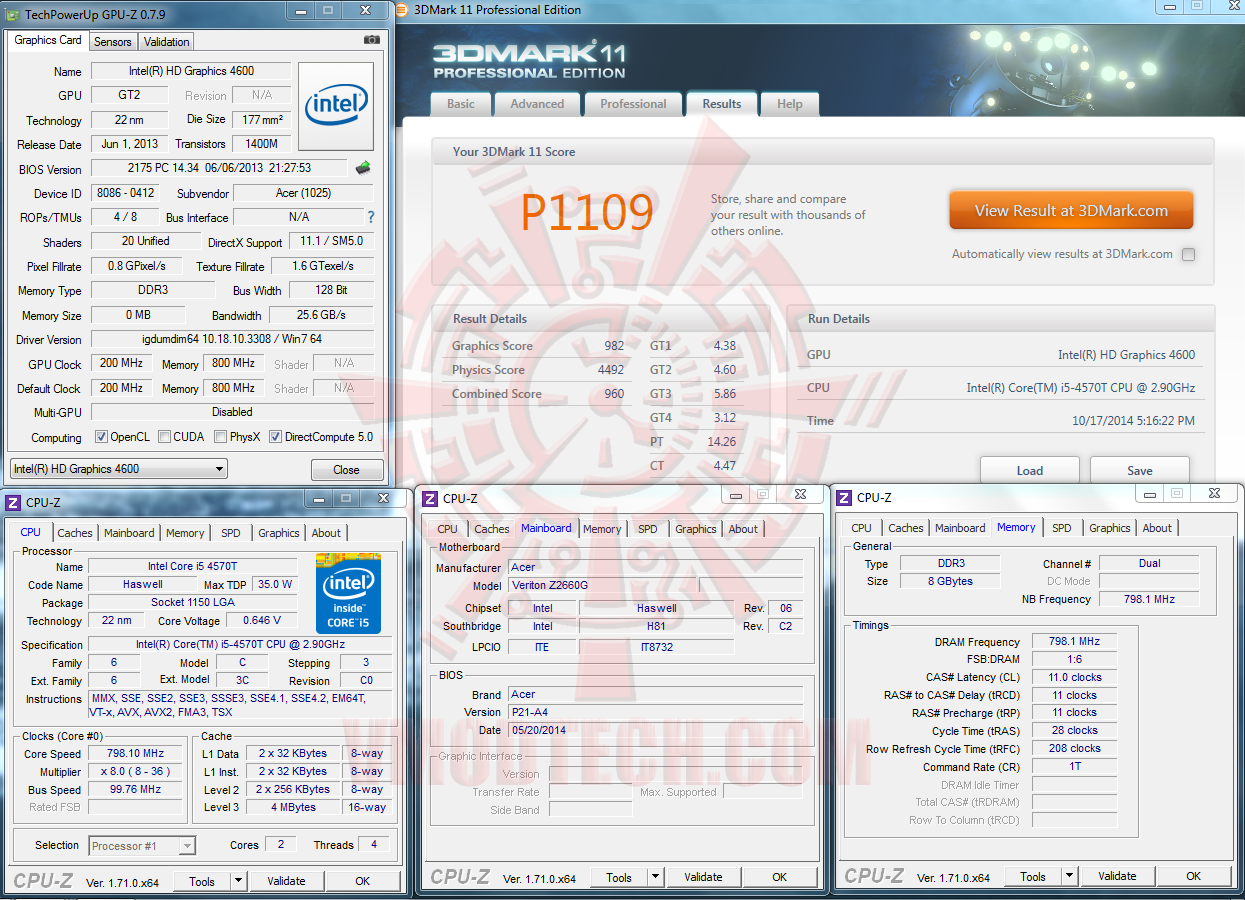This screenshot has height=900, width=1245.
Task: Click BIOS Version field P21-A4
Action: (655, 712)
